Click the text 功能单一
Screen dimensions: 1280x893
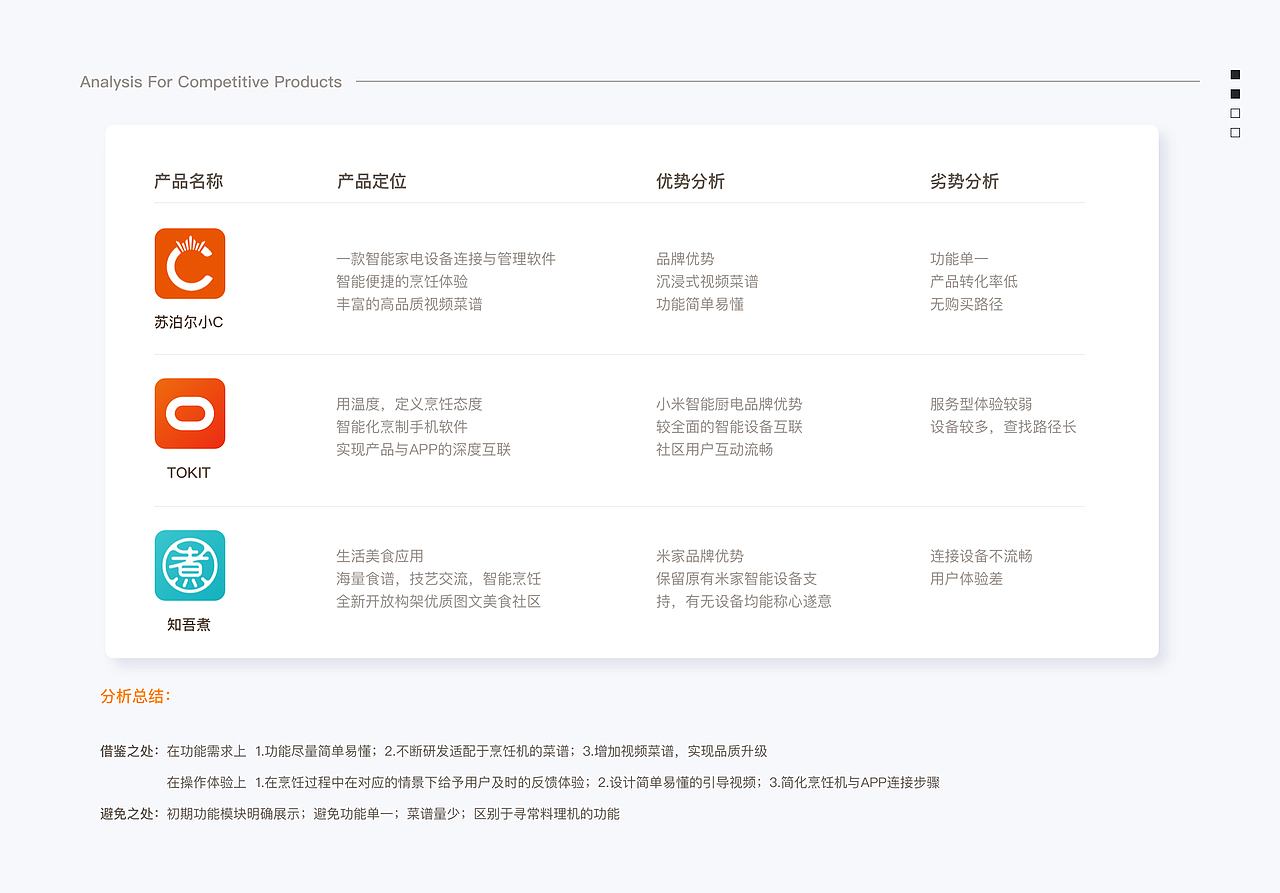959,259
